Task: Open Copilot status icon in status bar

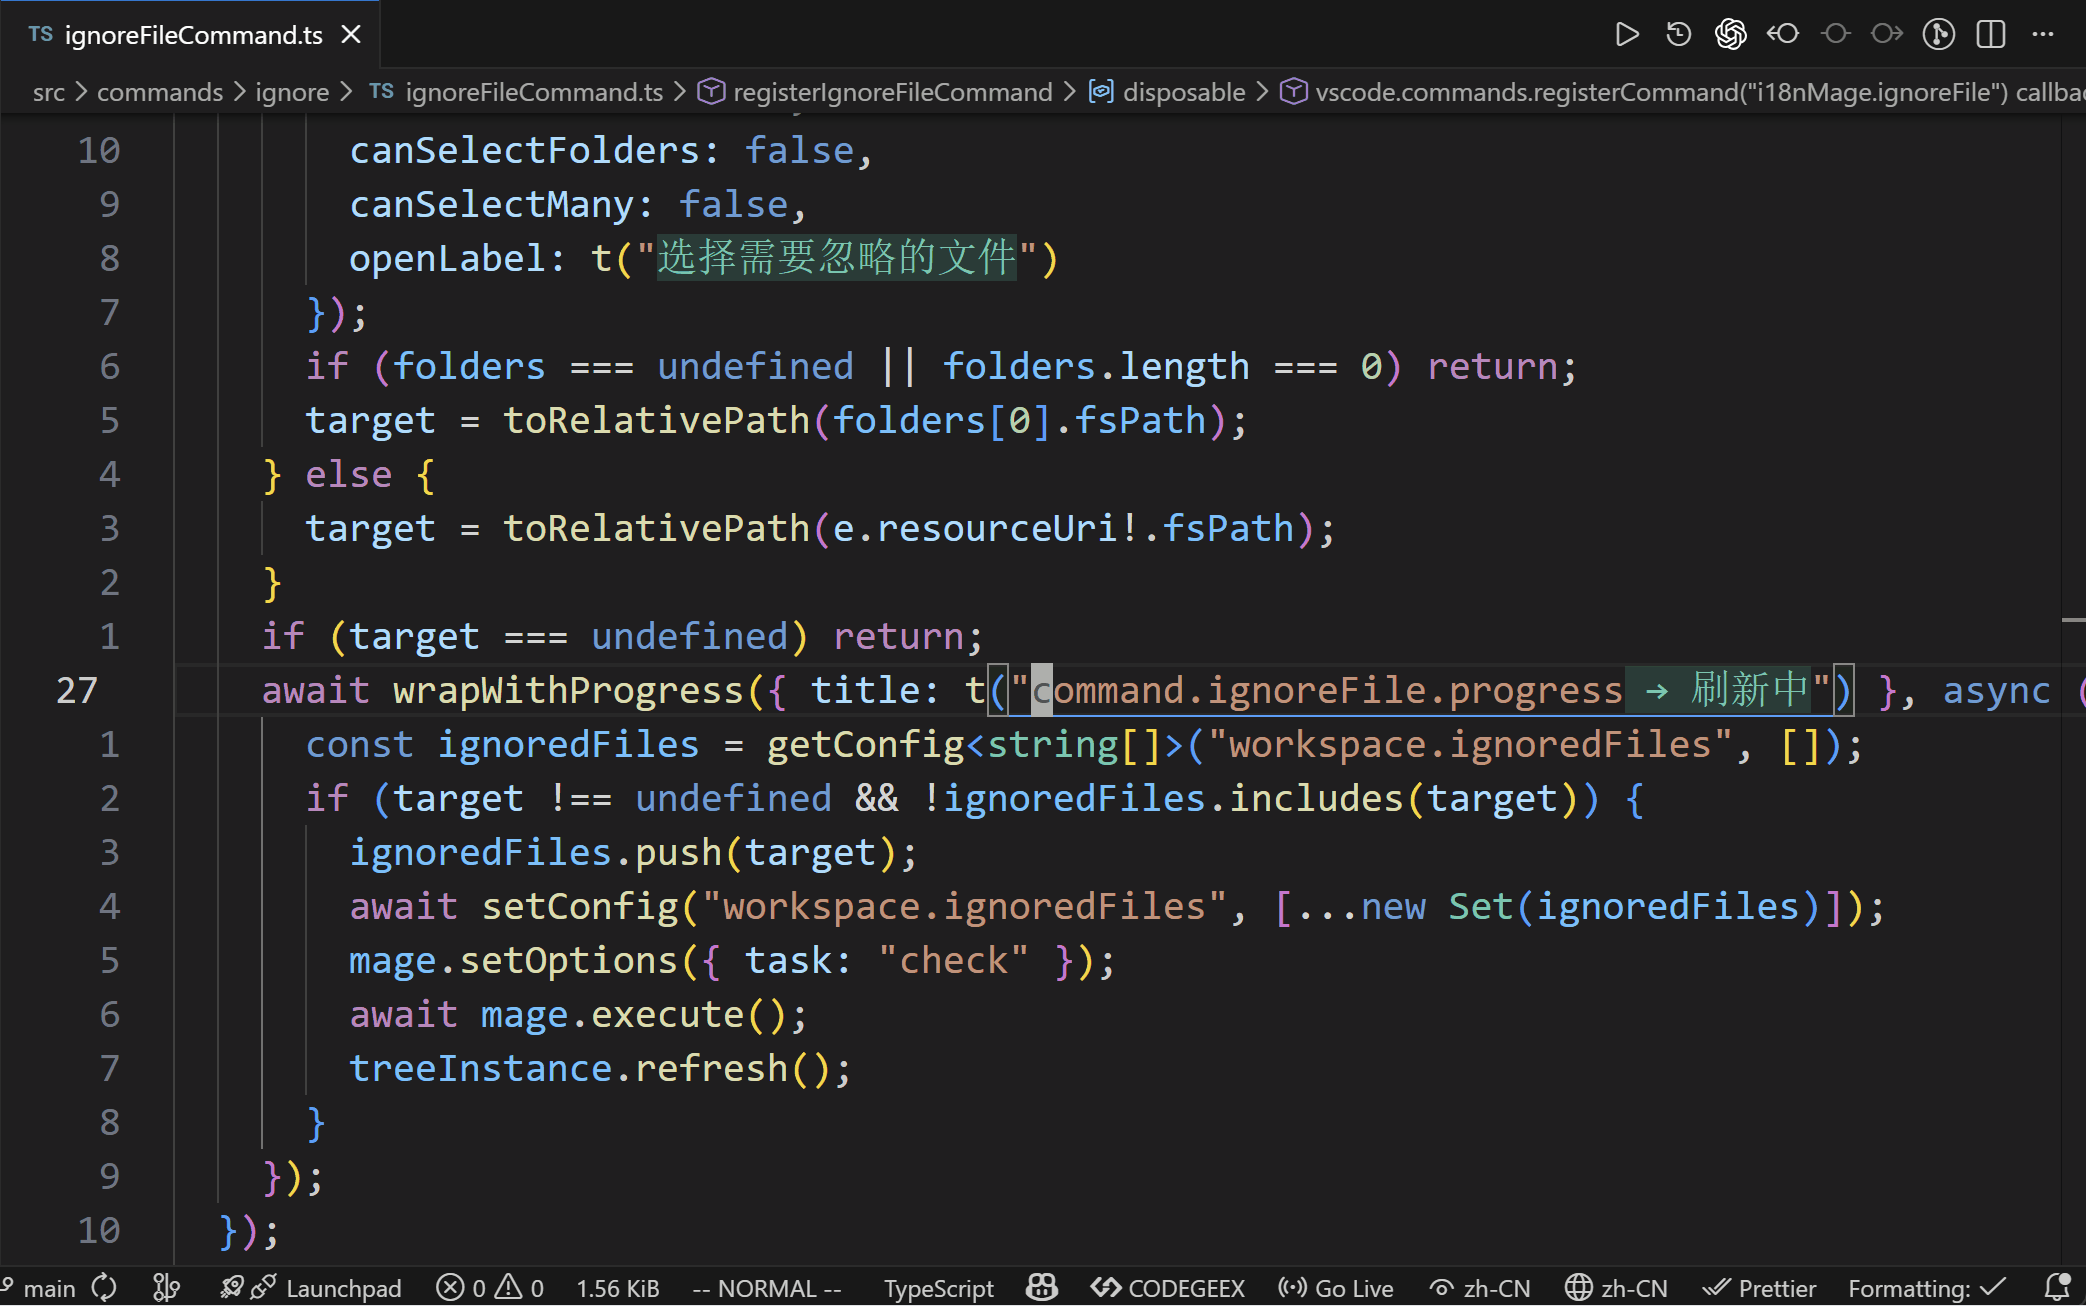Action: tap(1042, 1288)
